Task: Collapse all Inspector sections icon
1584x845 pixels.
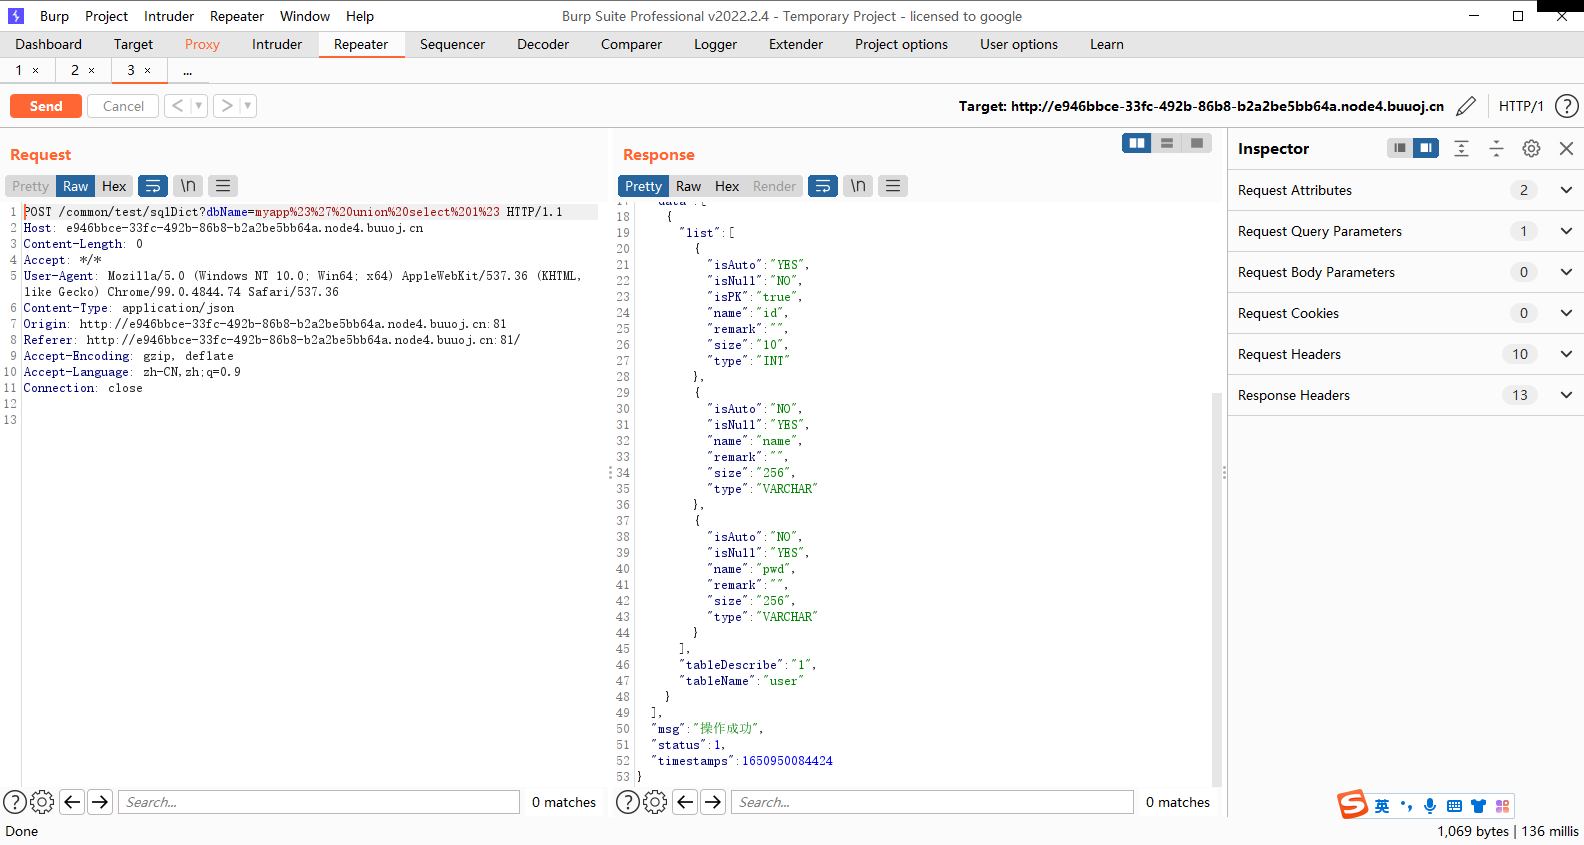Action: click(1496, 149)
